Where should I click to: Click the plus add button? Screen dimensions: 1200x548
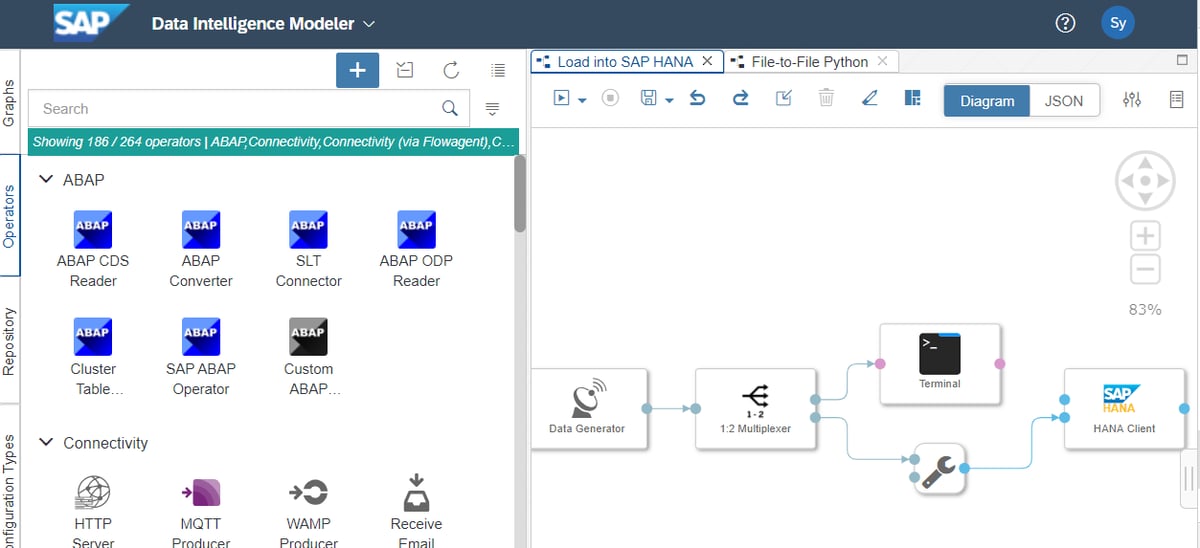[357, 70]
